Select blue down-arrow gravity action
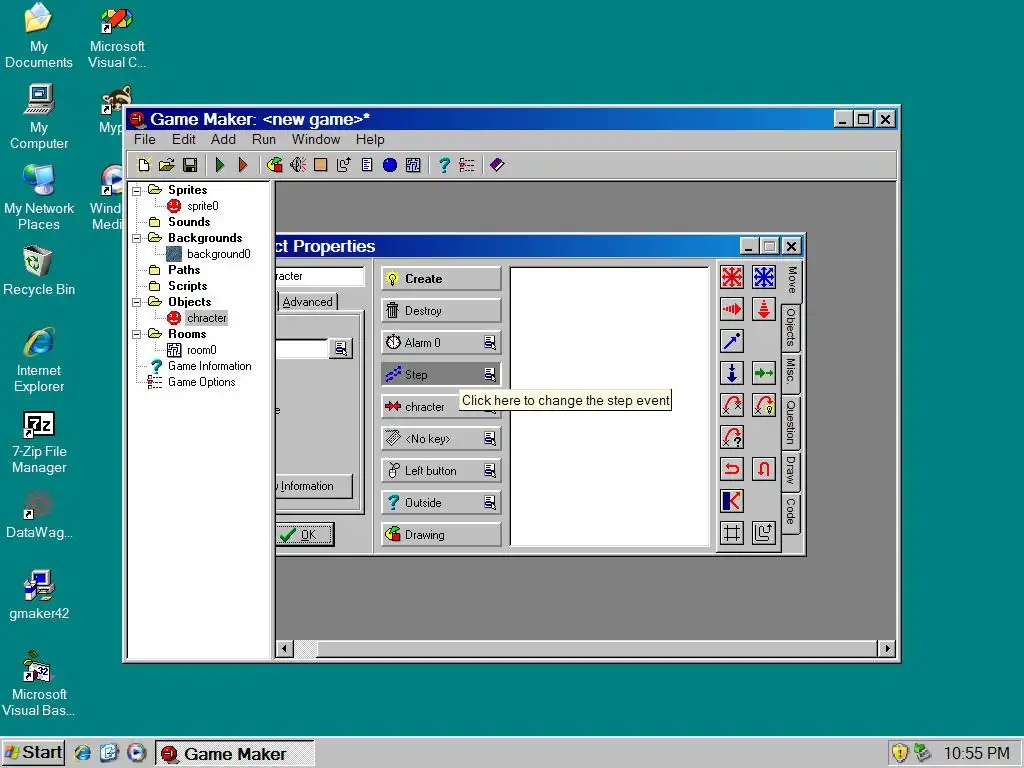The width and height of the screenshot is (1024, 768). coord(732,374)
